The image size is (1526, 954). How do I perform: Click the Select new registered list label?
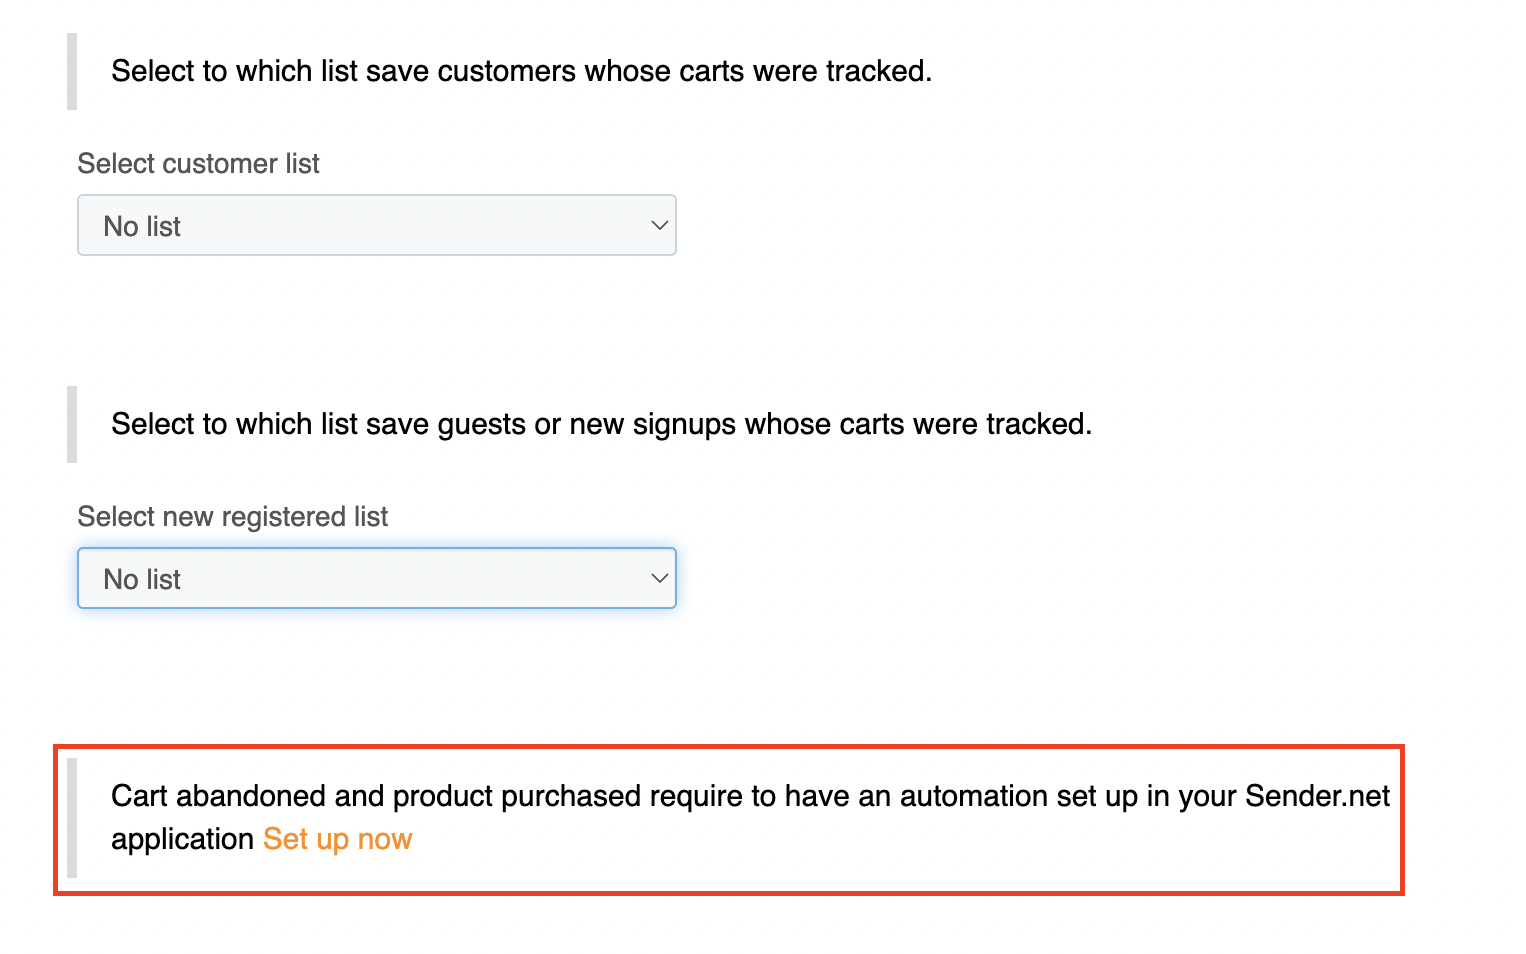point(232,516)
